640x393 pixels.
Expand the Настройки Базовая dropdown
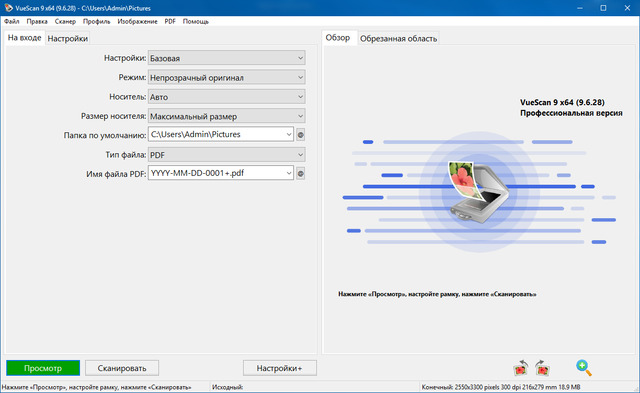(227, 58)
